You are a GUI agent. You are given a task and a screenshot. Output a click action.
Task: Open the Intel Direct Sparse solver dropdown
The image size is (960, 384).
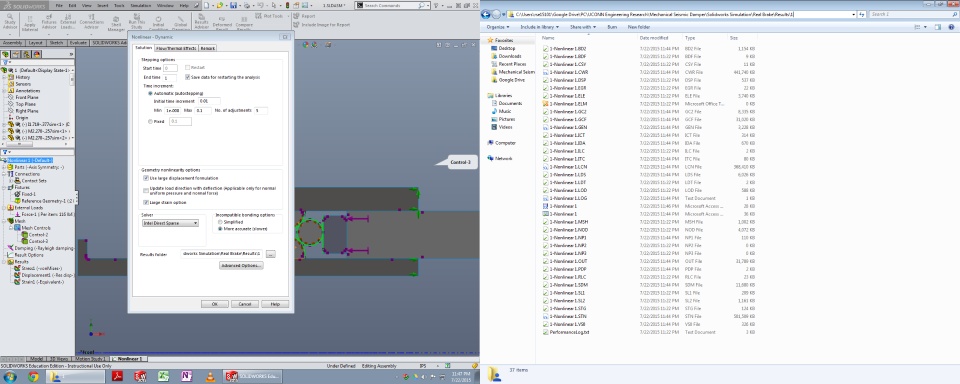coord(170,224)
